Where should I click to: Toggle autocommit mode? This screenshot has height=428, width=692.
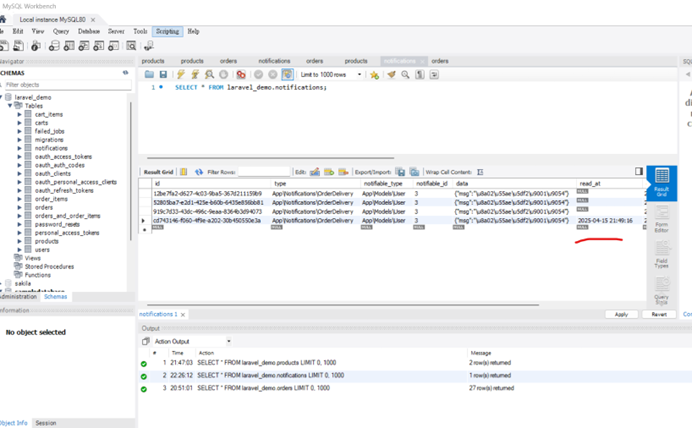click(x=287, y=75)
